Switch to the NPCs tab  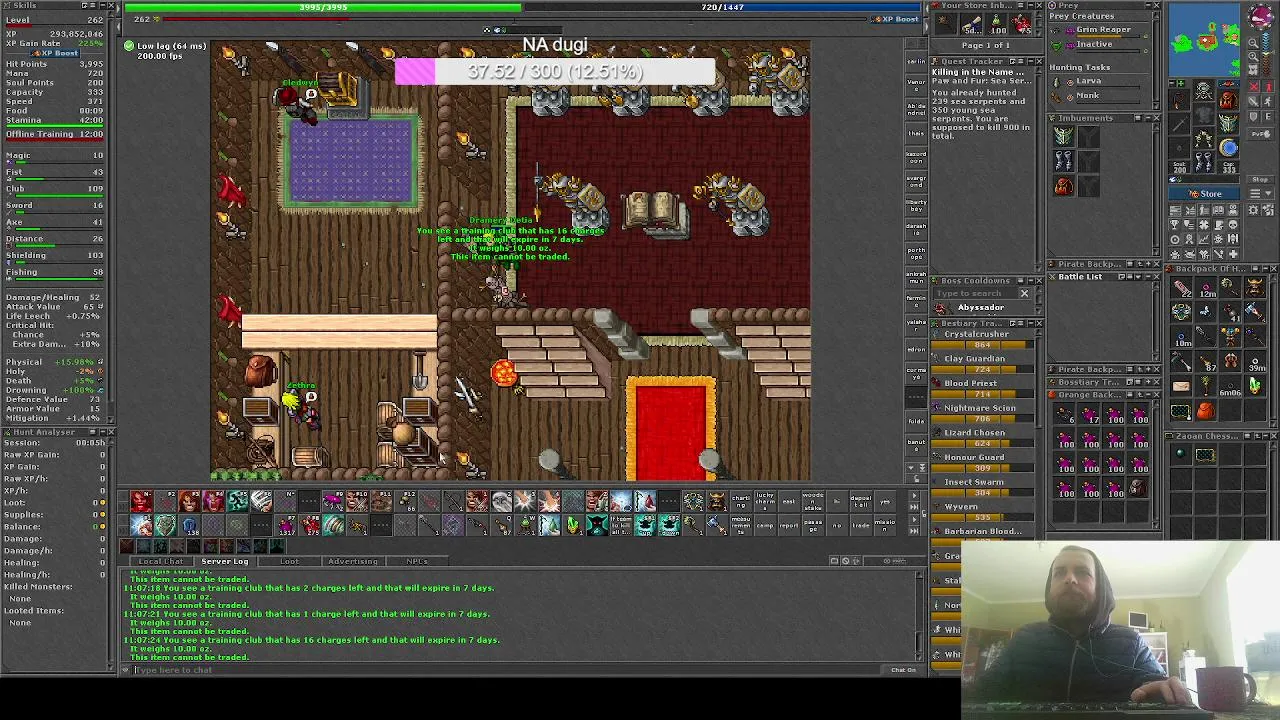click(x=417, y=562)
